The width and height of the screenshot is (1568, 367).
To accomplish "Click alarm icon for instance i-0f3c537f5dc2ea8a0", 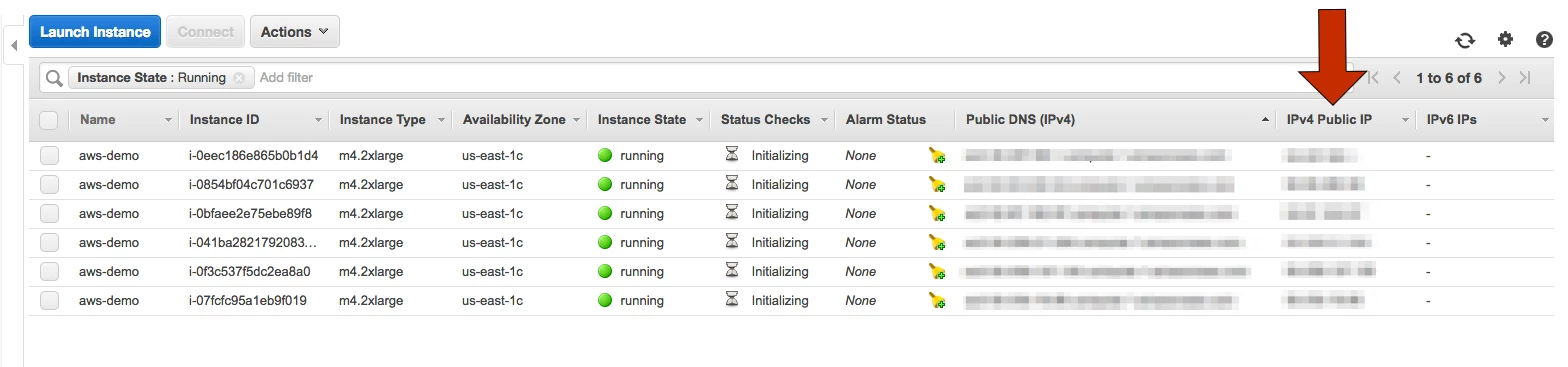I will click(936, 271).
